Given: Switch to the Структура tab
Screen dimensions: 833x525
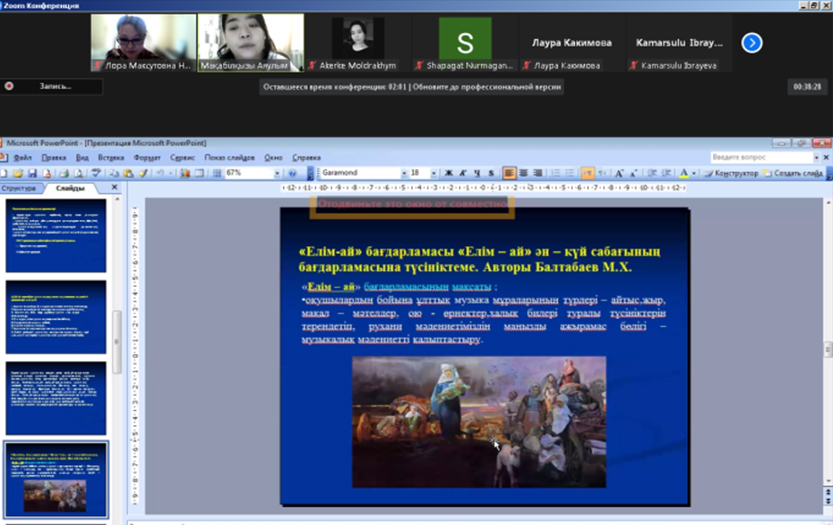Looking at the screenshot, I should (x=19, y=188).
